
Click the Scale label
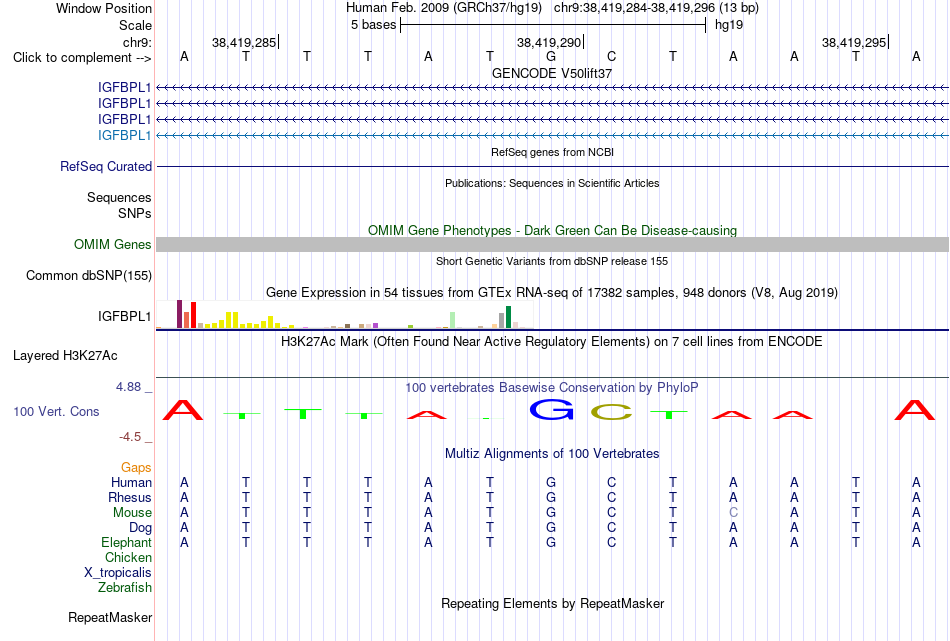coord(135,25)
